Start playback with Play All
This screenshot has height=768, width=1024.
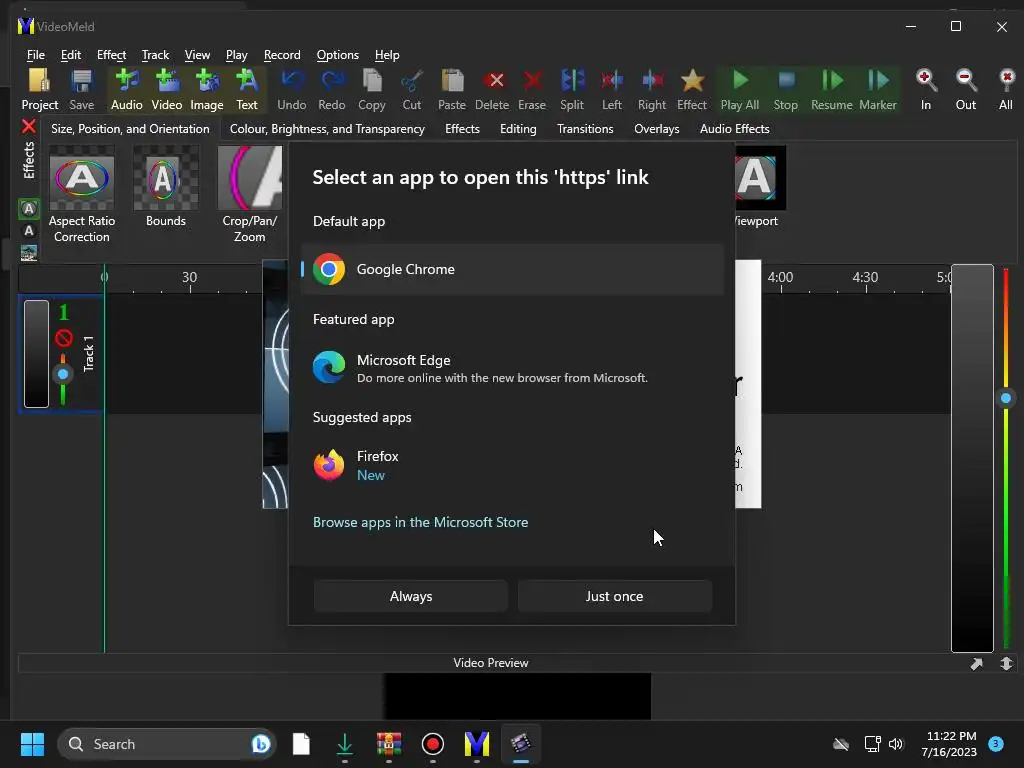[740, 89]
